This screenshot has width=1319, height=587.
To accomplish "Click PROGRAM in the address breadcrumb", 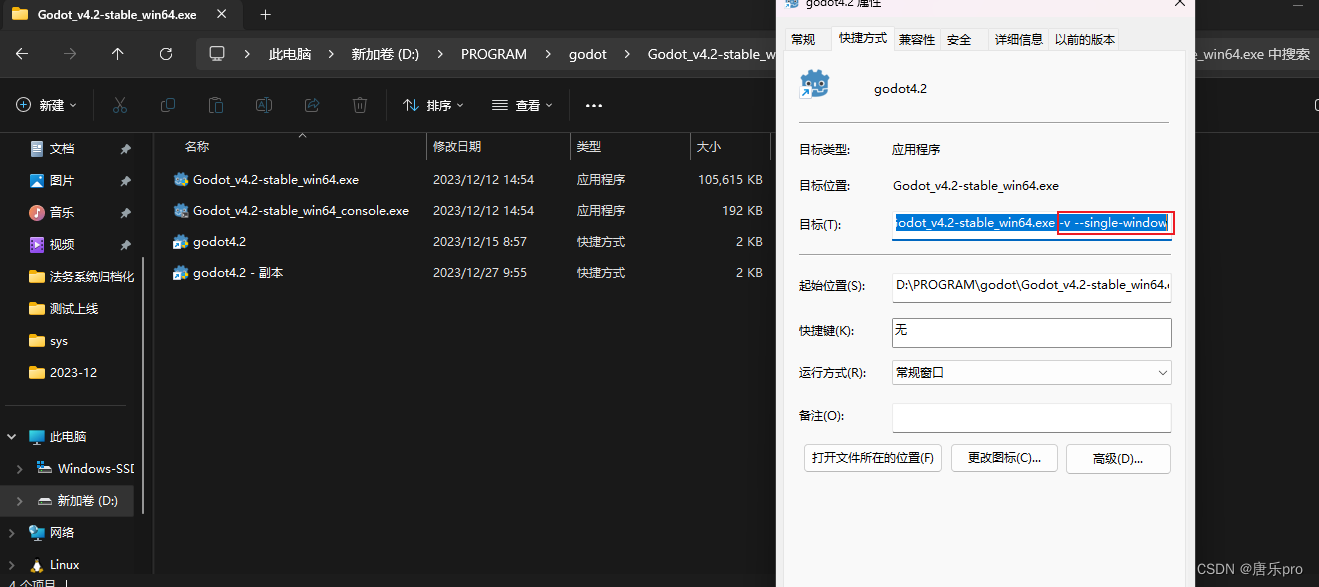I will click(494, 54).
